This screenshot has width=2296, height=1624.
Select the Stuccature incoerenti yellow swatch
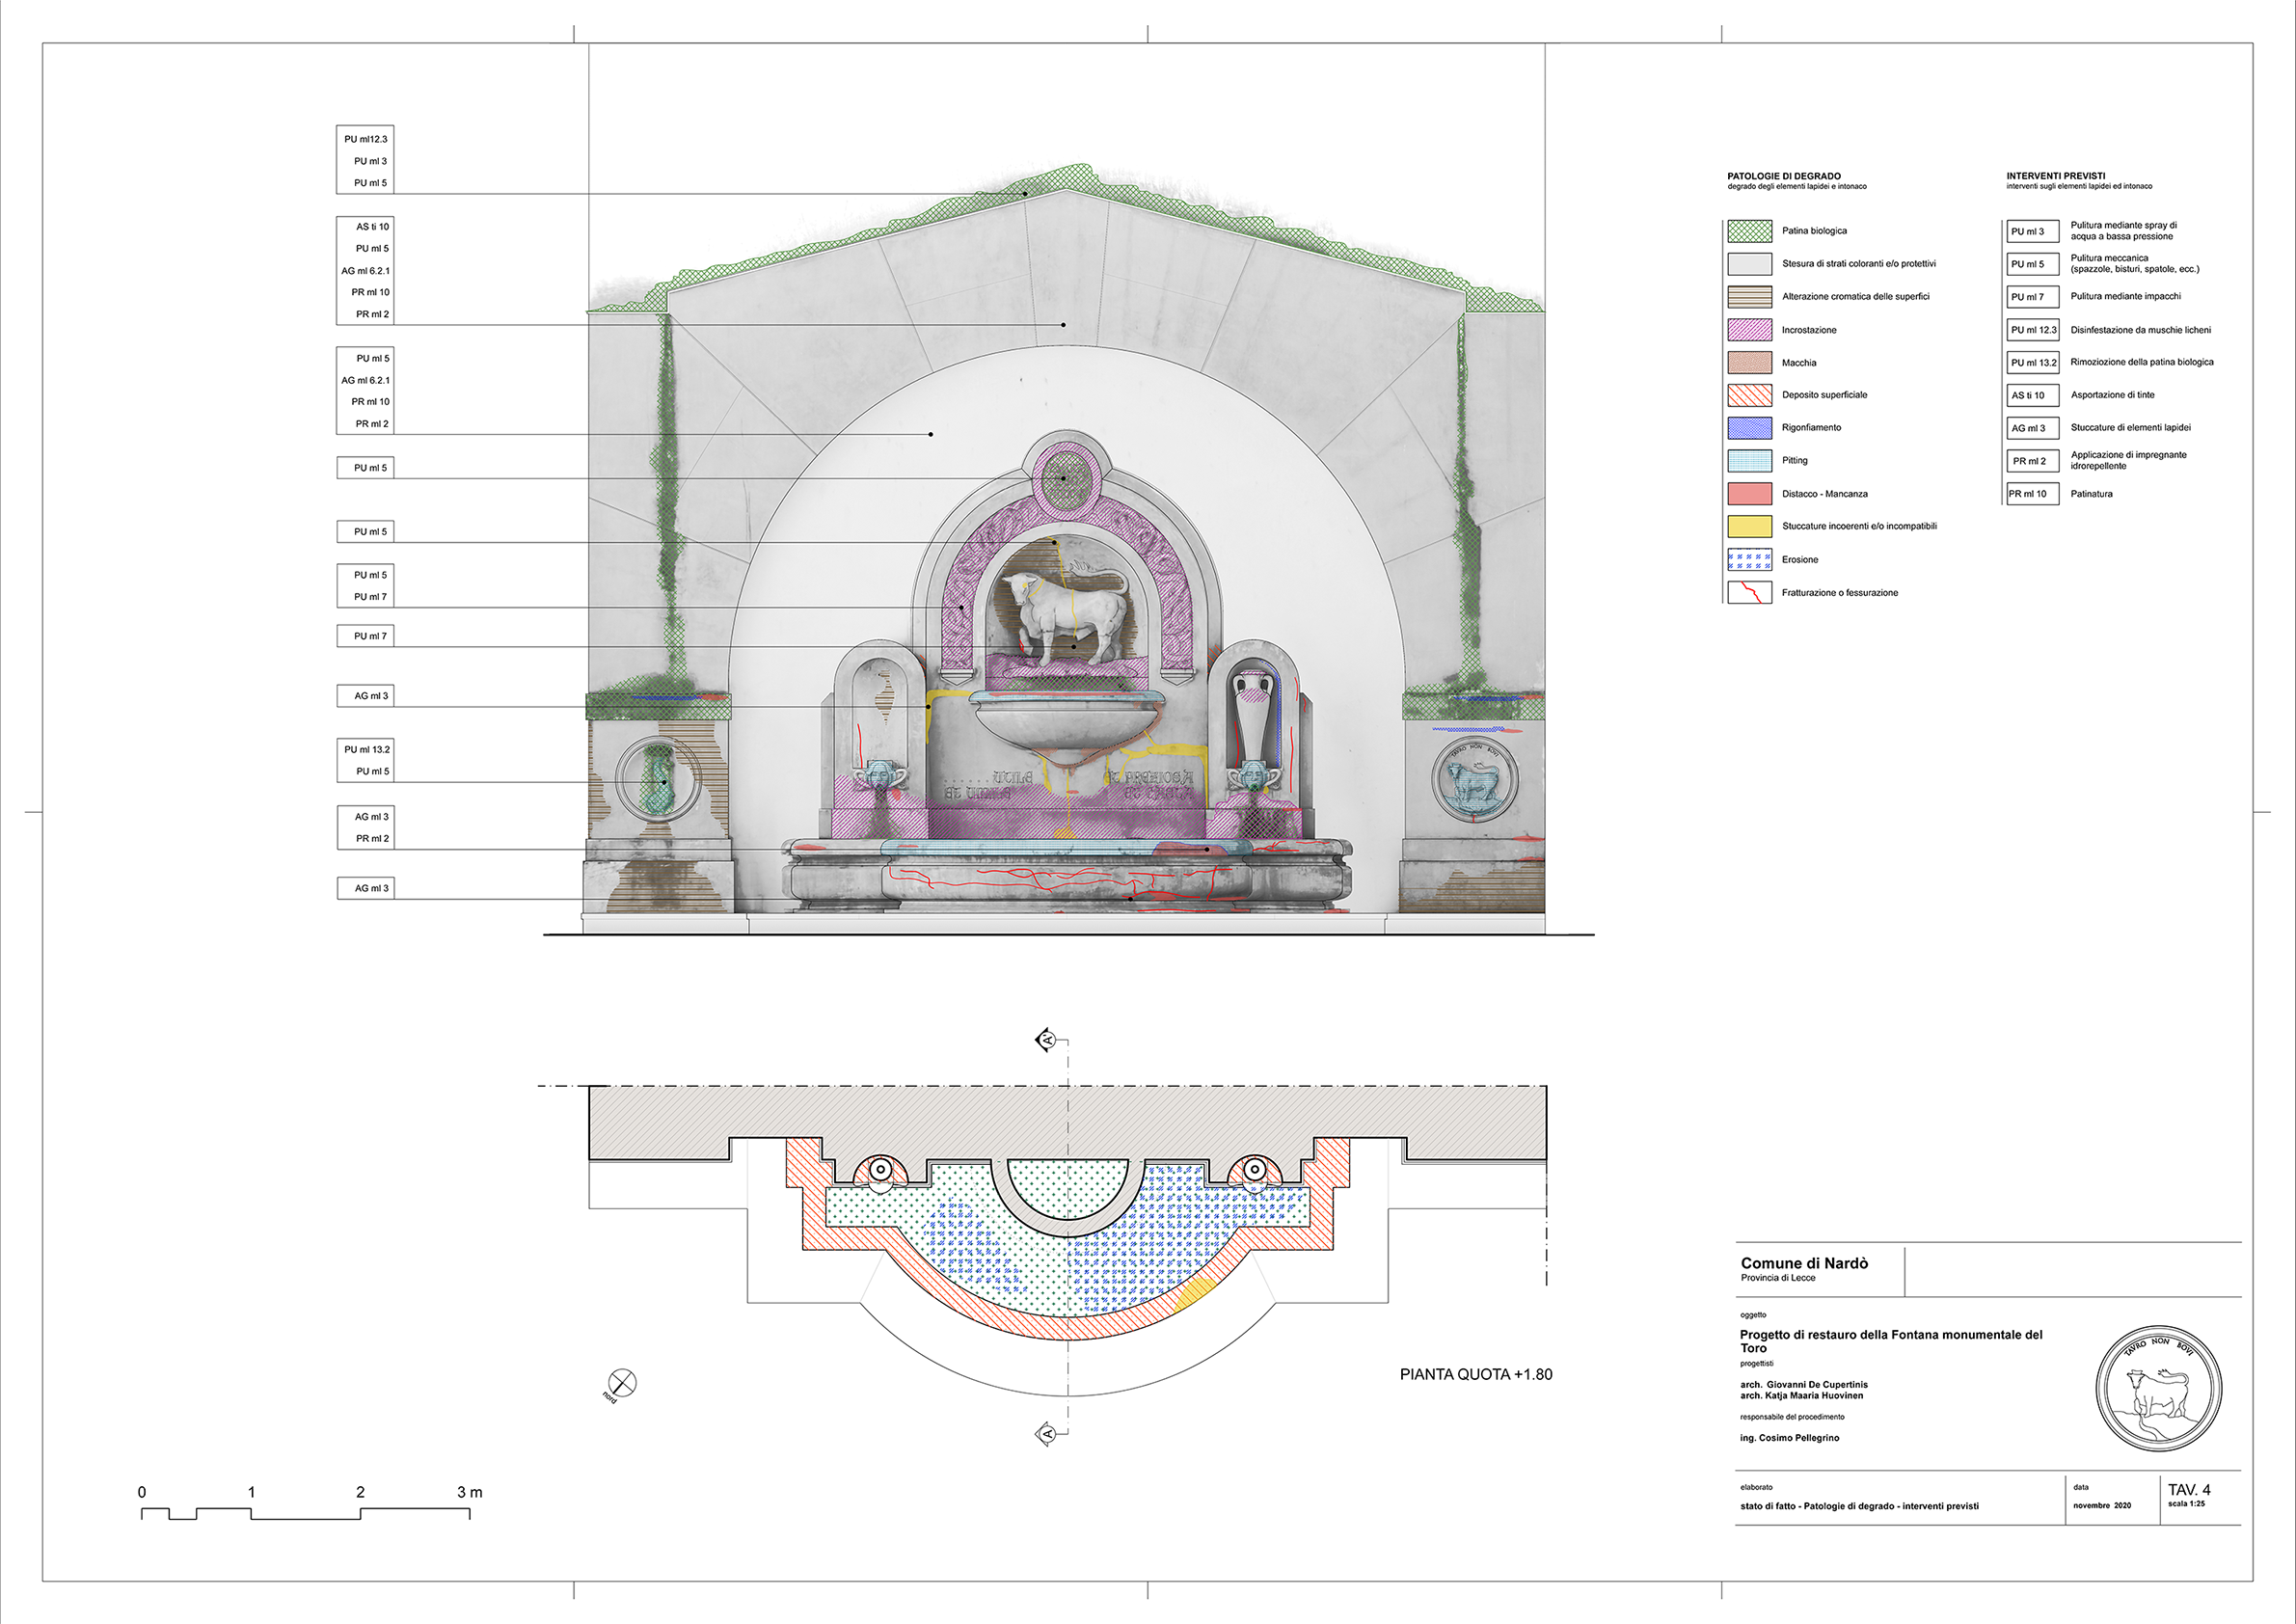coord(1750,526)
